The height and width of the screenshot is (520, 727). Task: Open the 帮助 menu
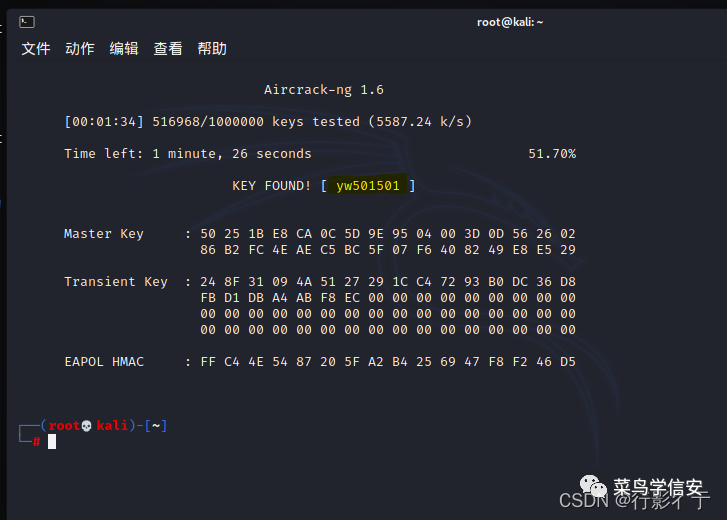212,49
